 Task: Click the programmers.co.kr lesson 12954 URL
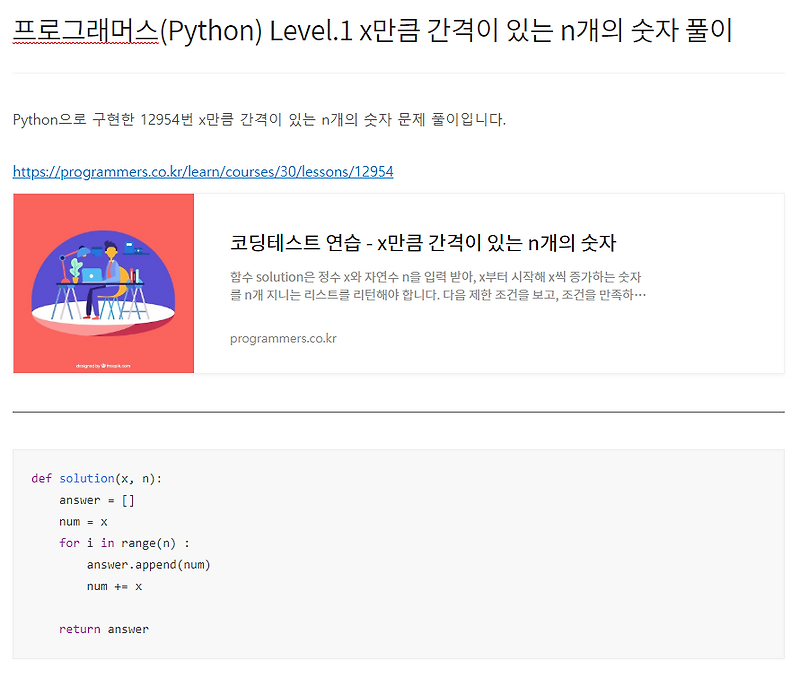pos(202,171)
